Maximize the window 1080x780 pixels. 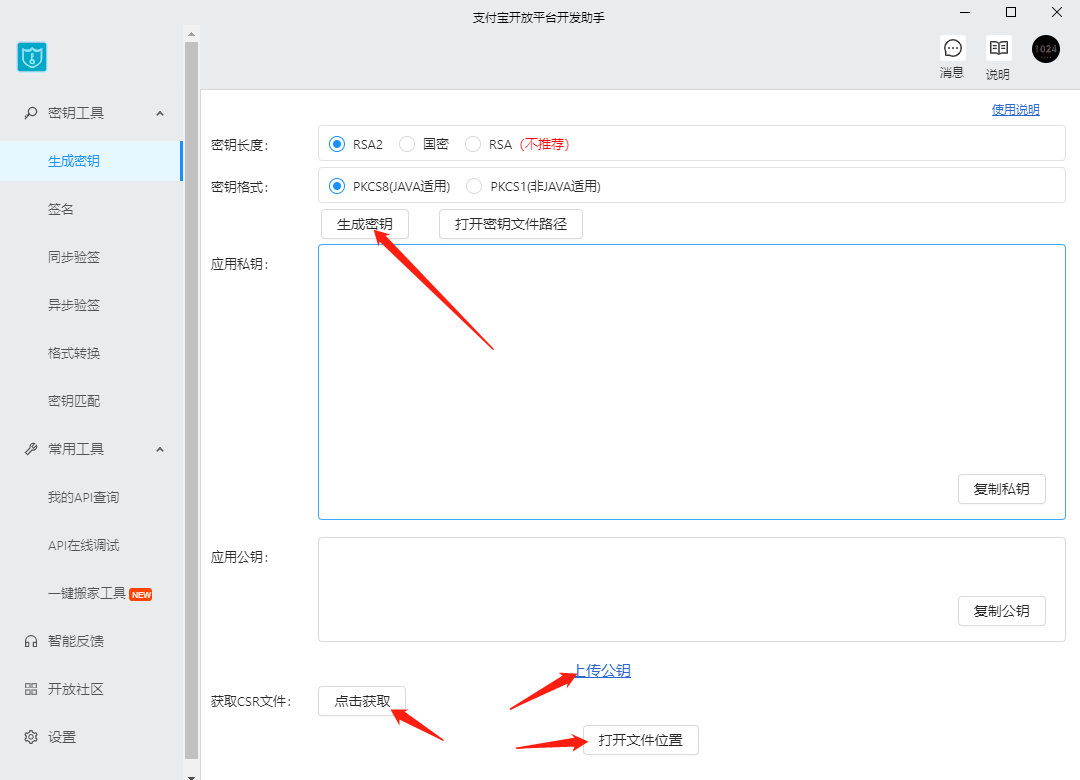coord(1011,12)
